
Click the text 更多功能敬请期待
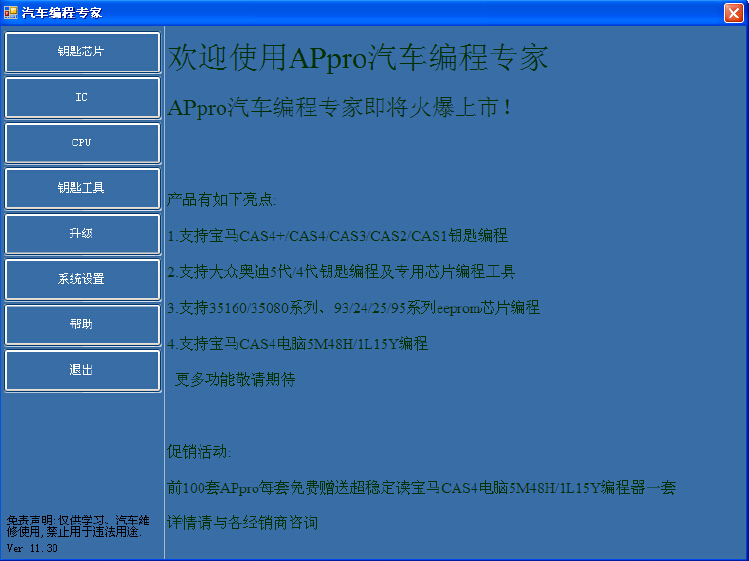tap(235, 380)
